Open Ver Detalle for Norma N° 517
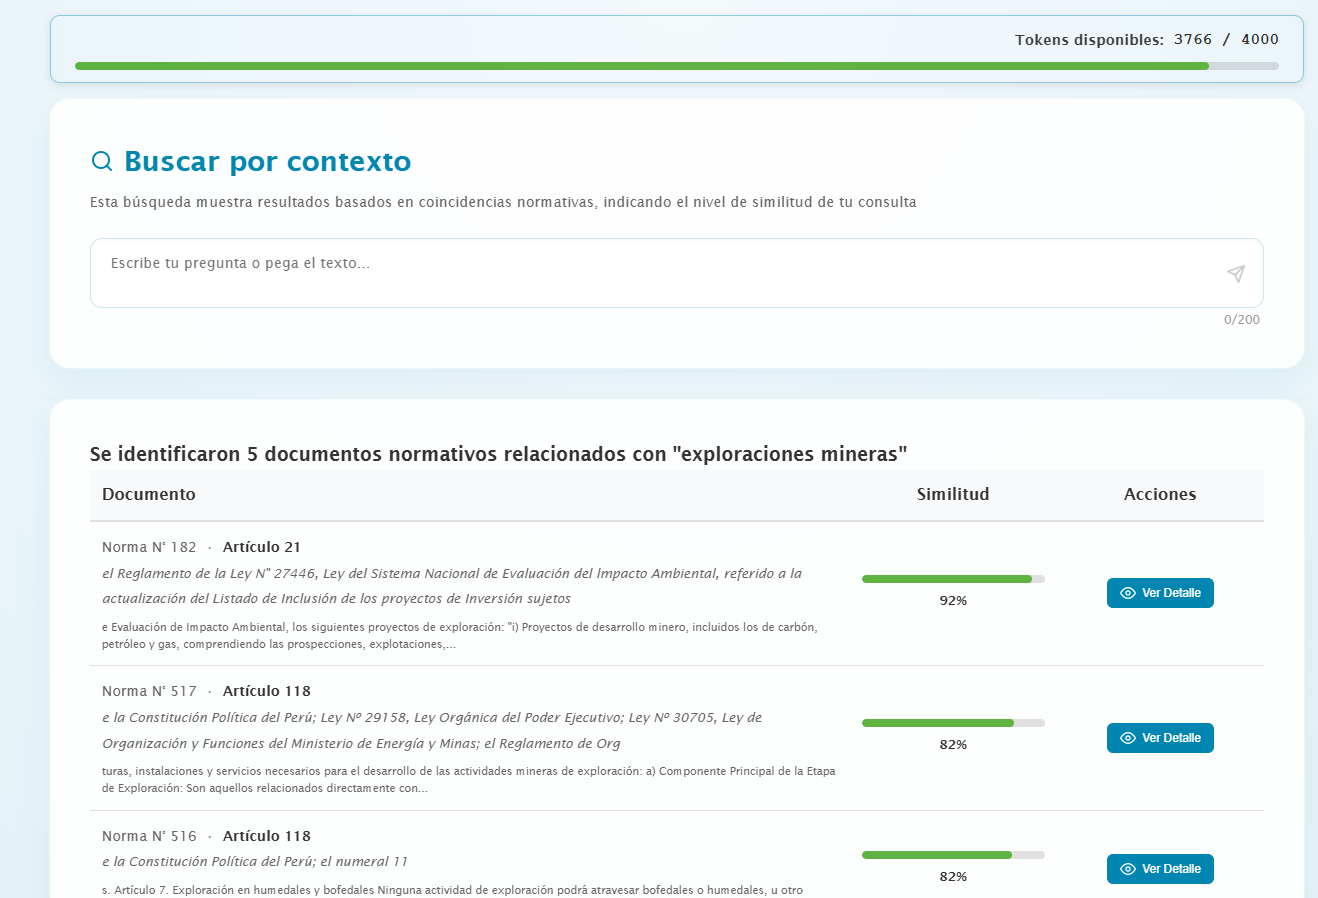The height and width of the screenshot is (898, 1318). tap(1160, 738)
